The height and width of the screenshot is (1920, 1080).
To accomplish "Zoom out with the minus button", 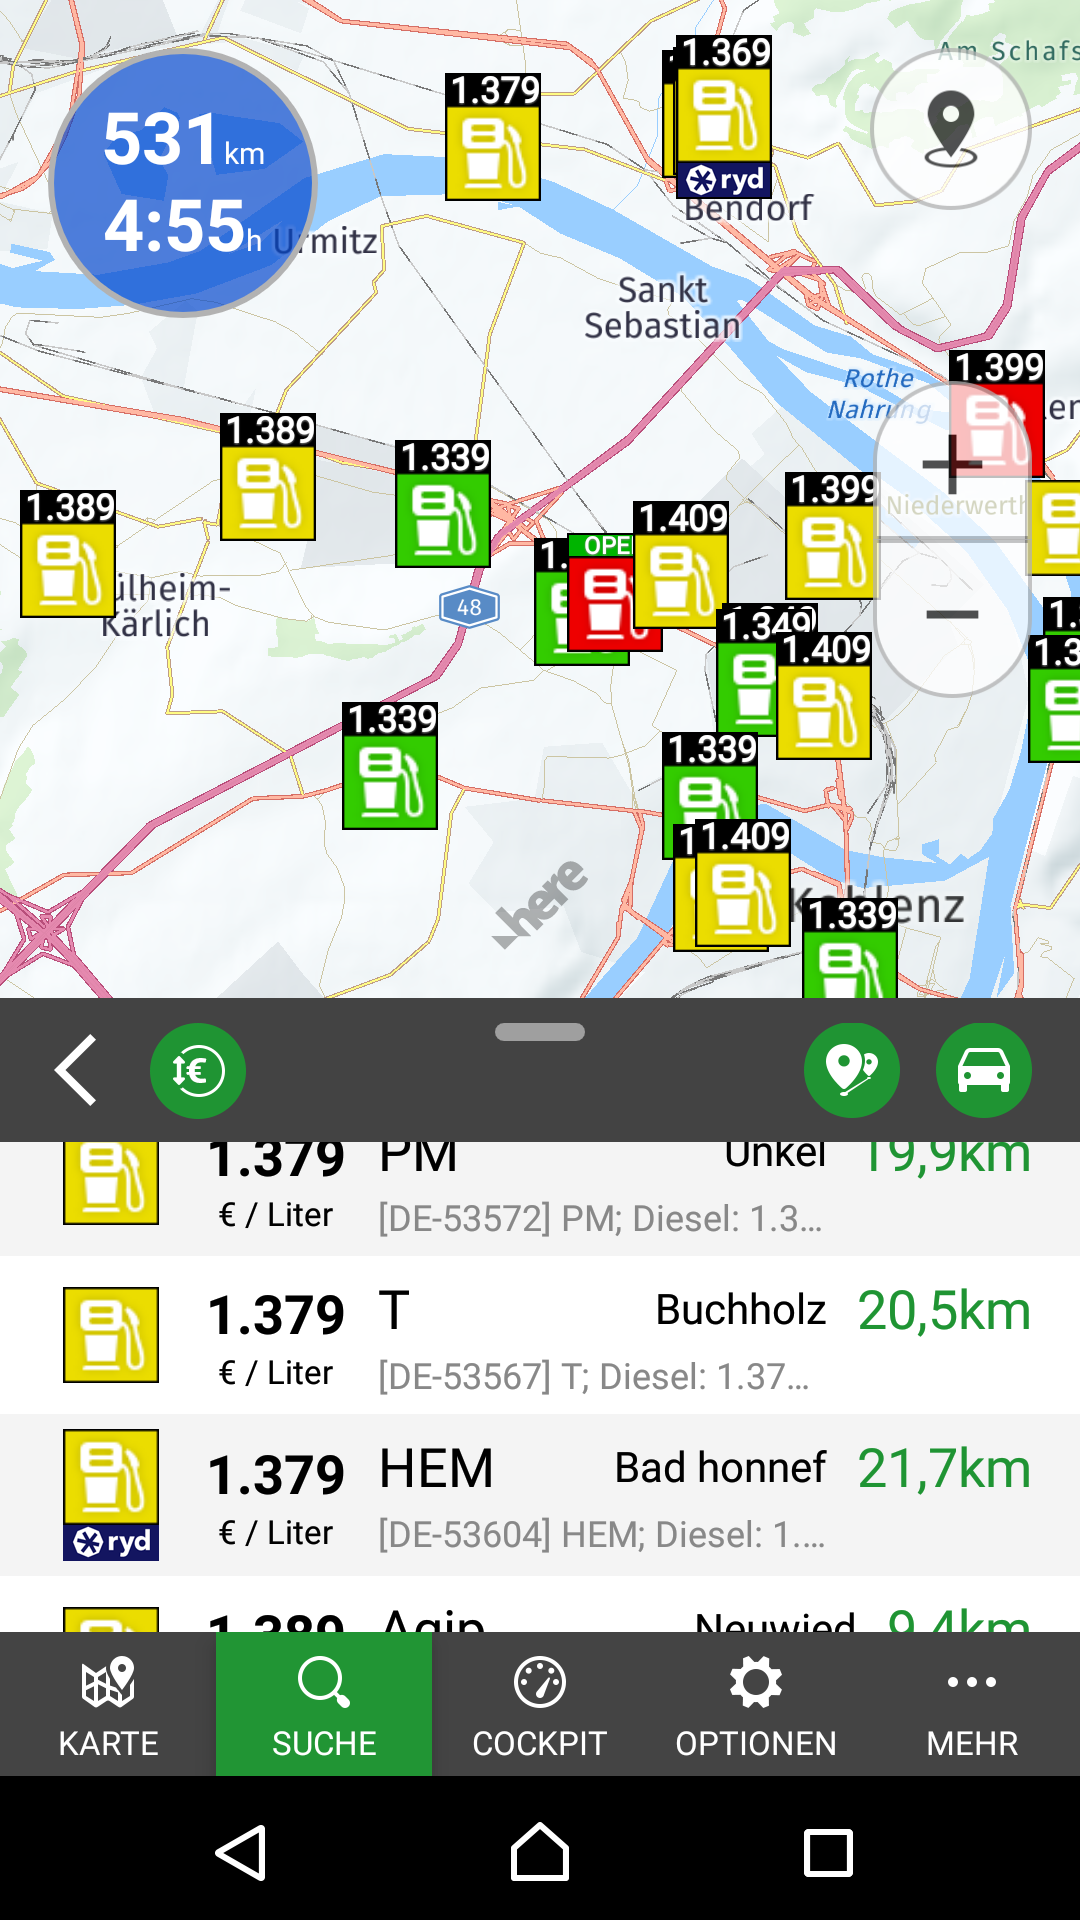I will coord(951,615).
